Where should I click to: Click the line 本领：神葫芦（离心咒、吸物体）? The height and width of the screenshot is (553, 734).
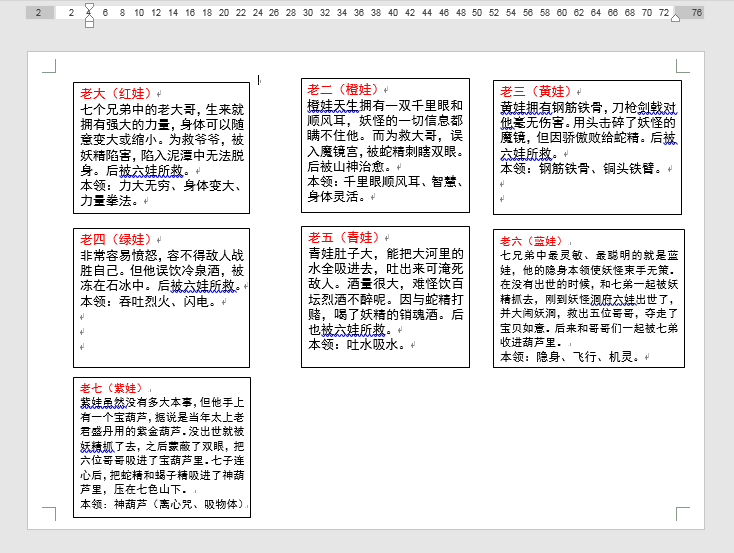pos(162,504)
